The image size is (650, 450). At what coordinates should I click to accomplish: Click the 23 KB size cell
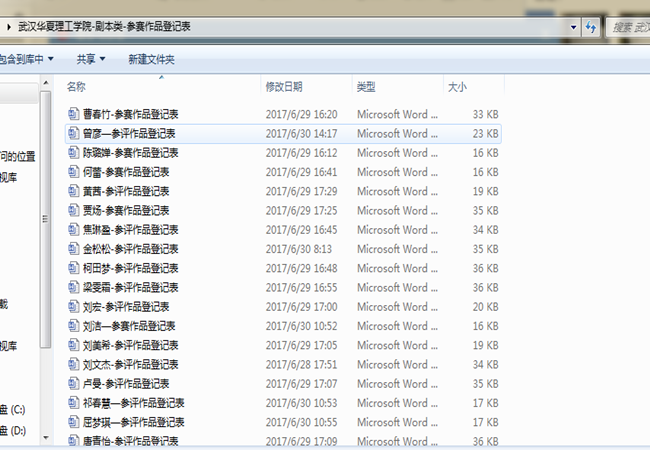(x=485, y=133)
